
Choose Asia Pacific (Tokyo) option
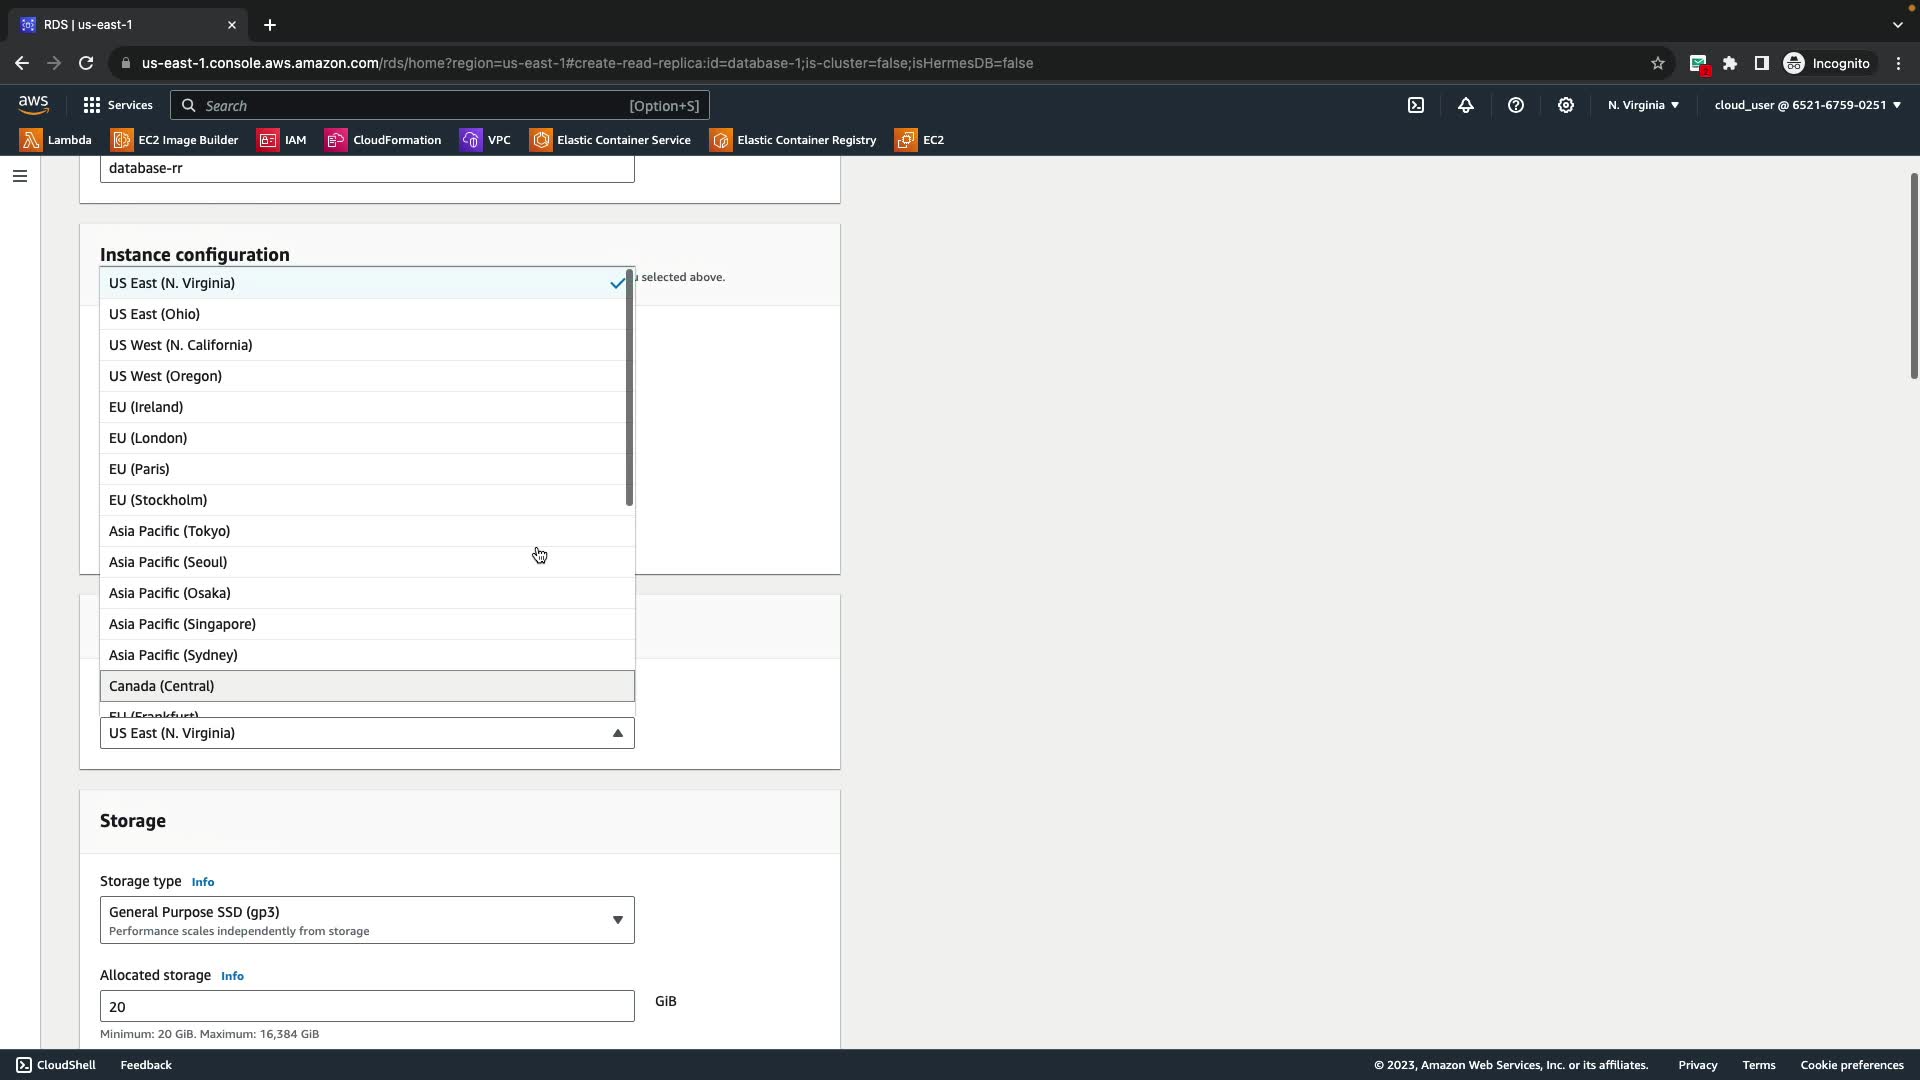click(366, 531)
